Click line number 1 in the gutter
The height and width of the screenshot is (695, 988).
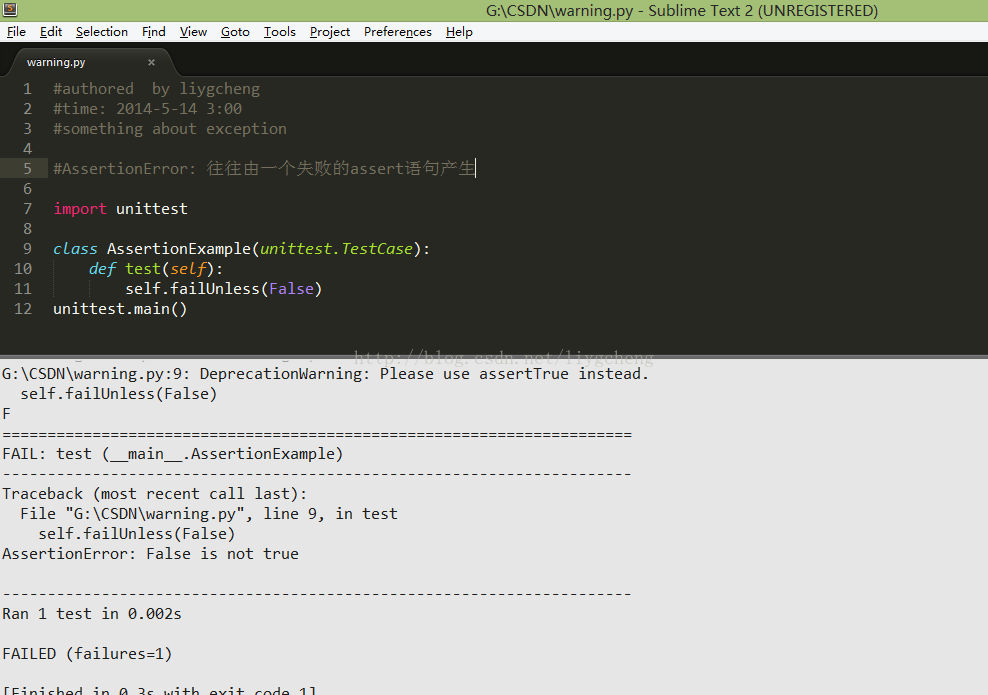point(27,89)
